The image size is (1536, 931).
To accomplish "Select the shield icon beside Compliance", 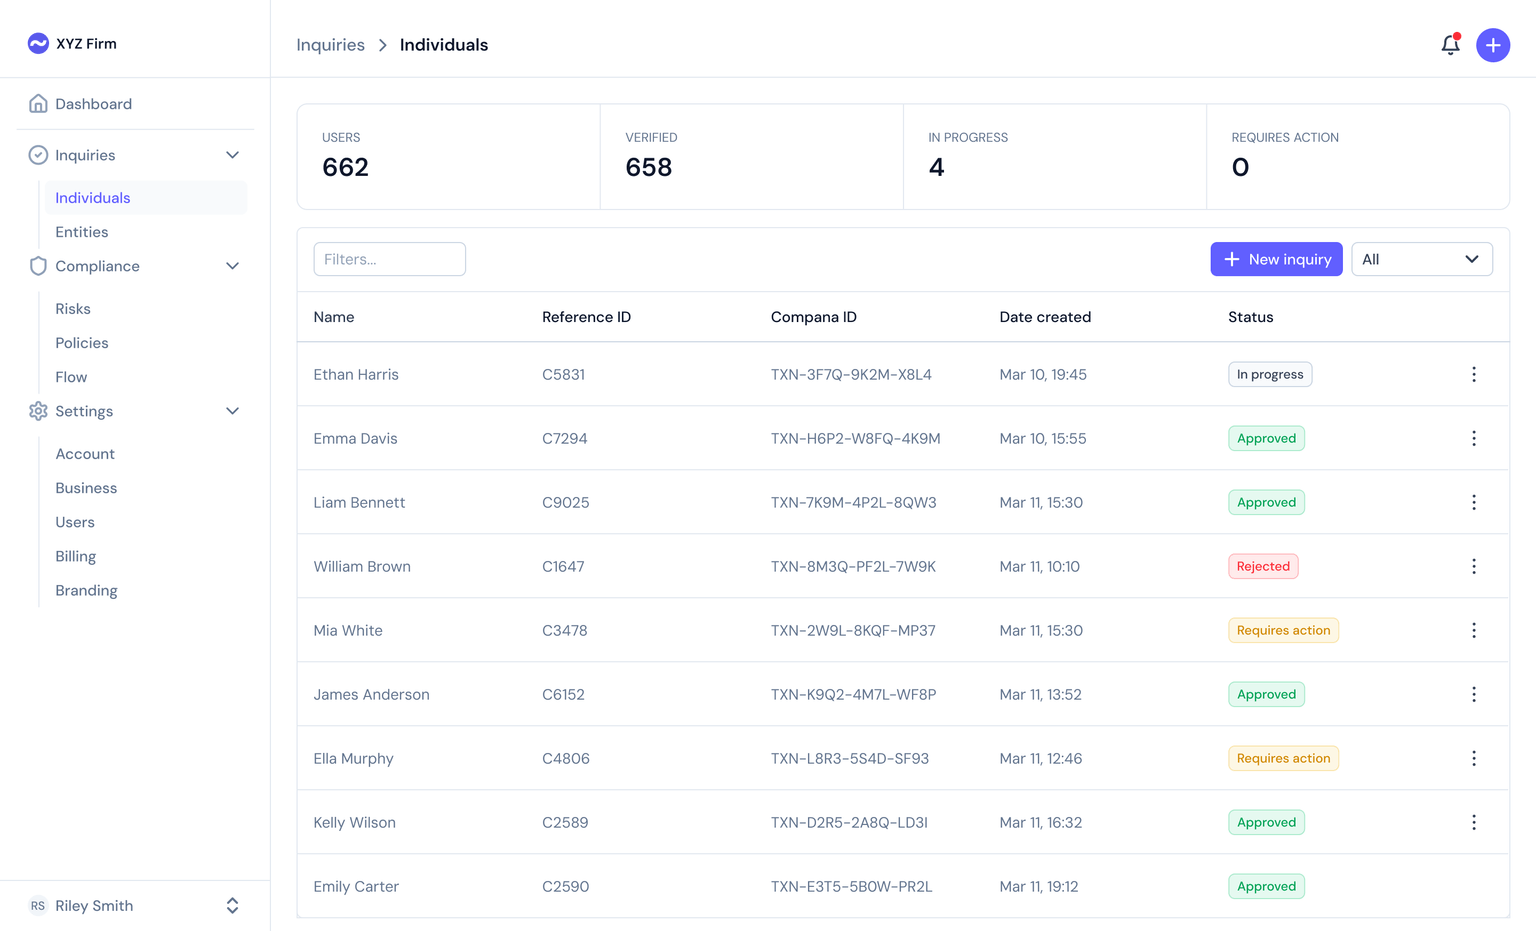I will pos(37,266).
